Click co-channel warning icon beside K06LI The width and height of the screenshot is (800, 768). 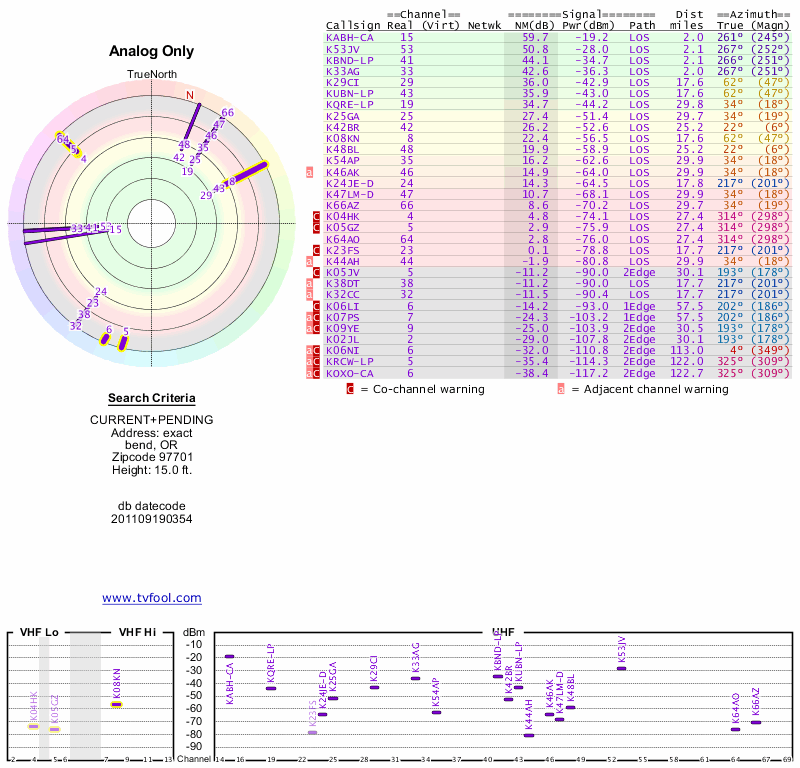click(x=316, y=306)
